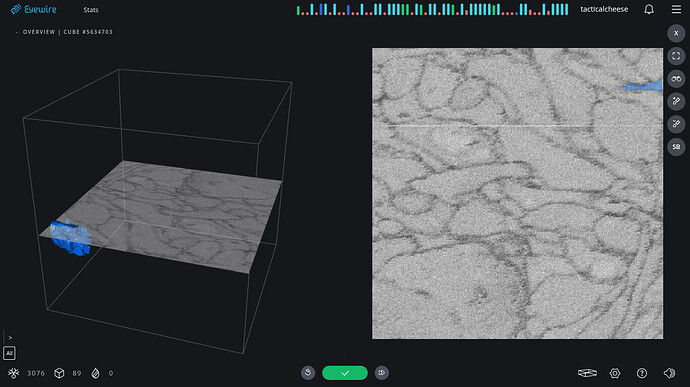The image size is (690, 387).
Task: Click the blue segment in 2D slice
Action: tap(647, 85)
